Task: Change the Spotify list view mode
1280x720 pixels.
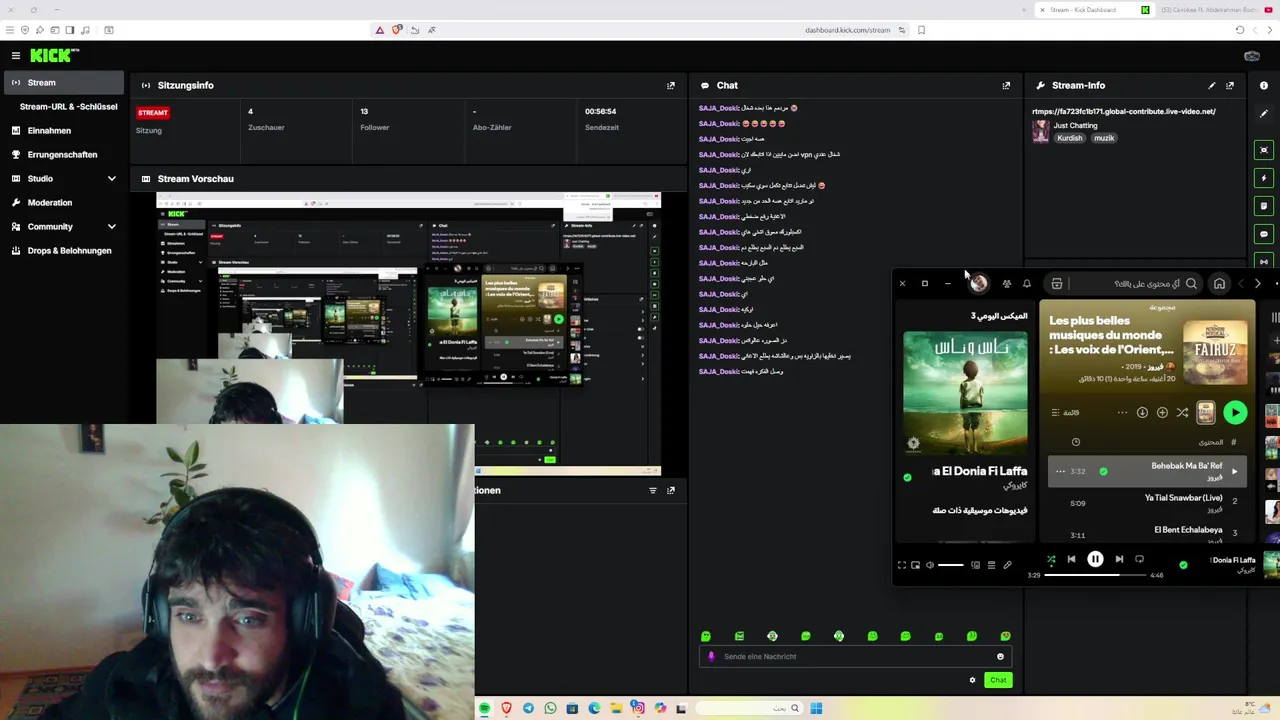Action: point(1066,412)
